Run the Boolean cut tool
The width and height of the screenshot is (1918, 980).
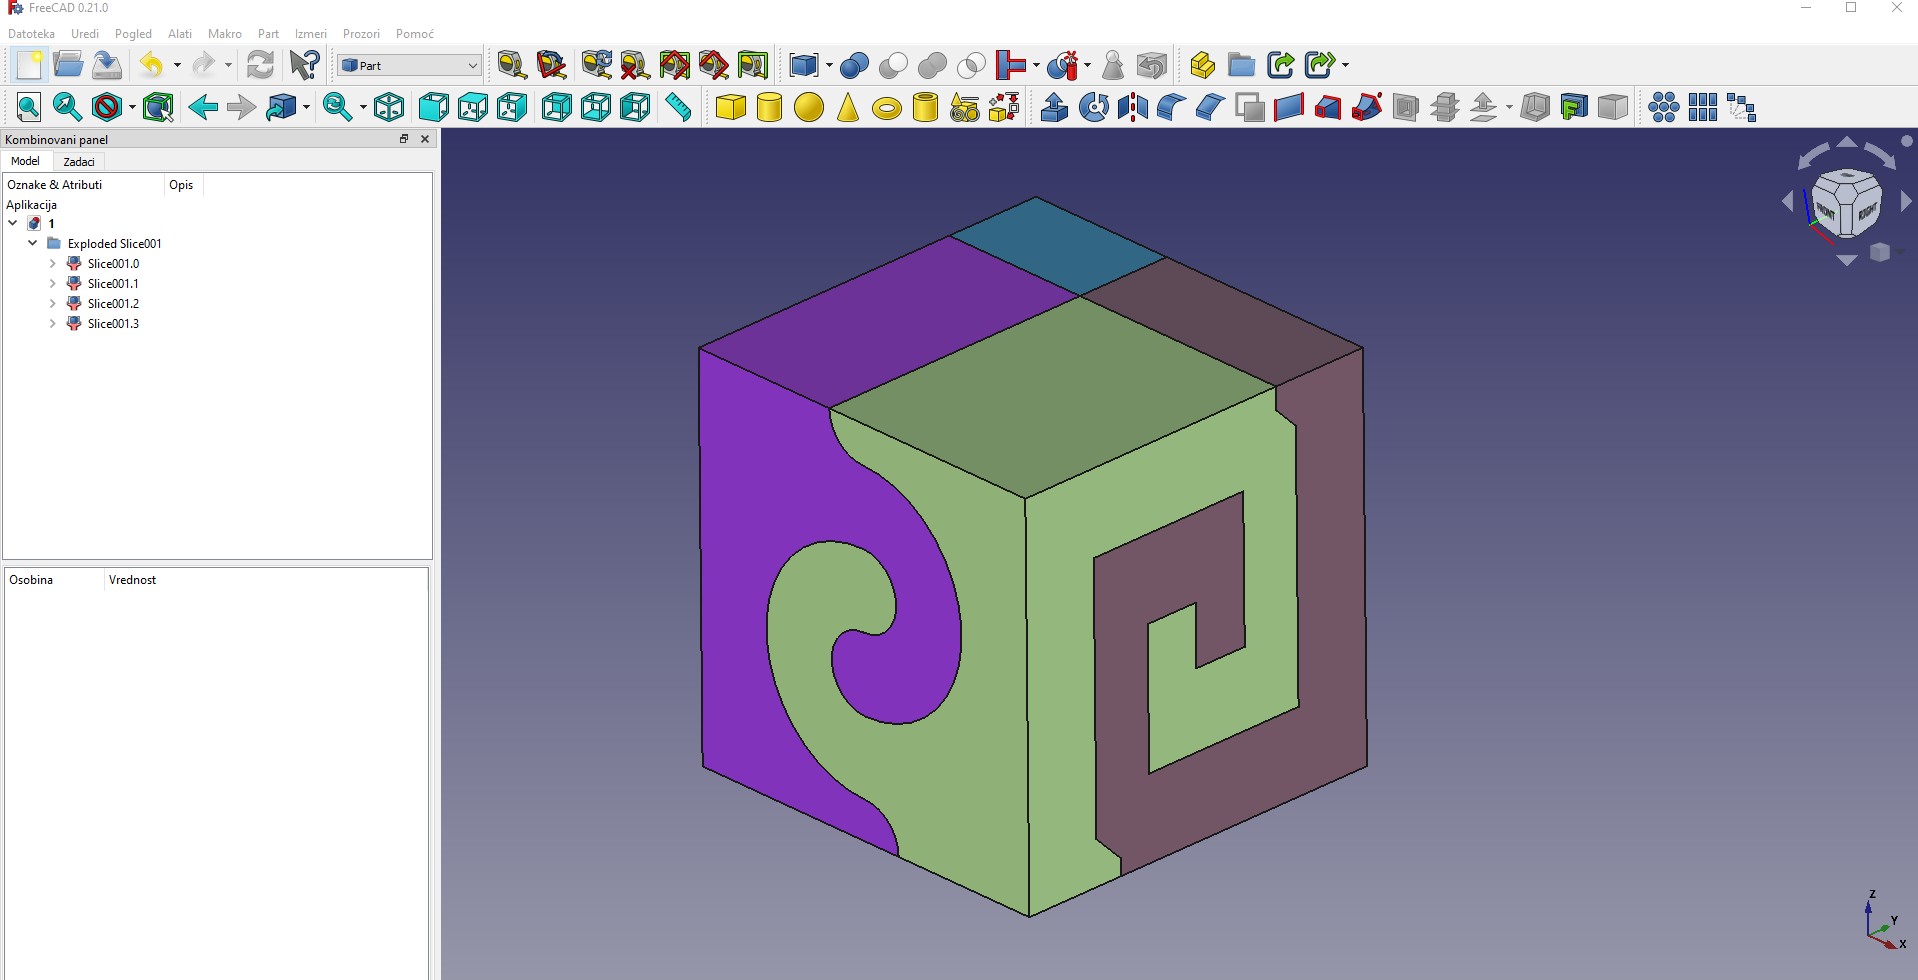(x=893, y=65)
